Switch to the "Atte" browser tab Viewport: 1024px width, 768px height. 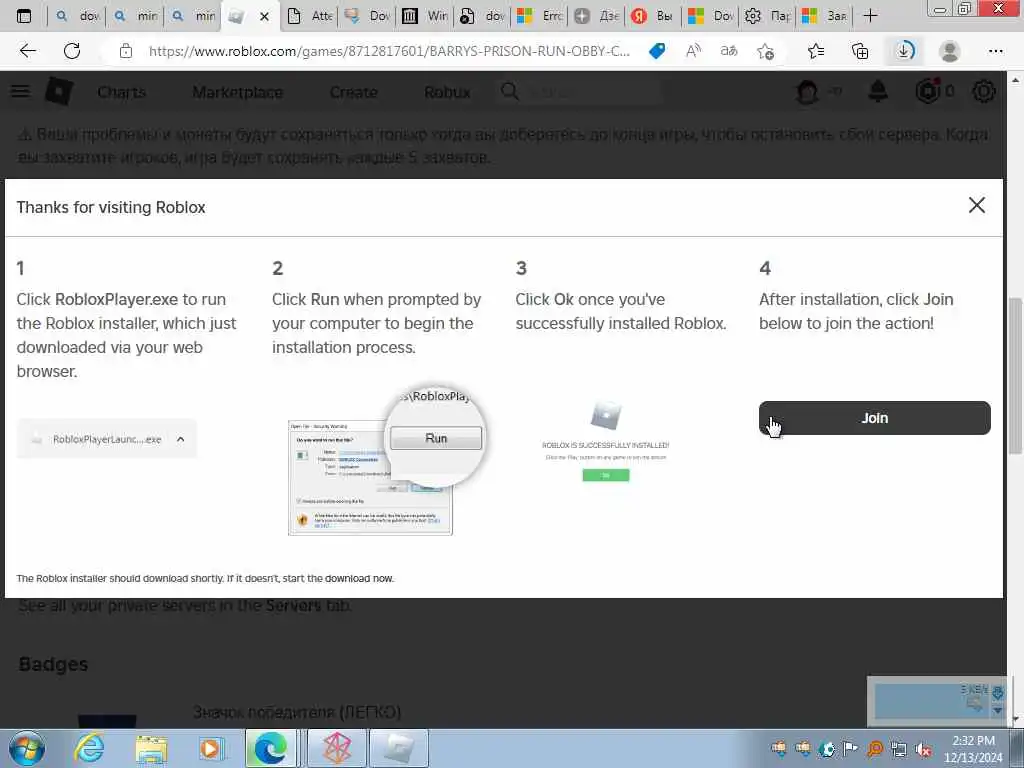click(x=310, y=16)
